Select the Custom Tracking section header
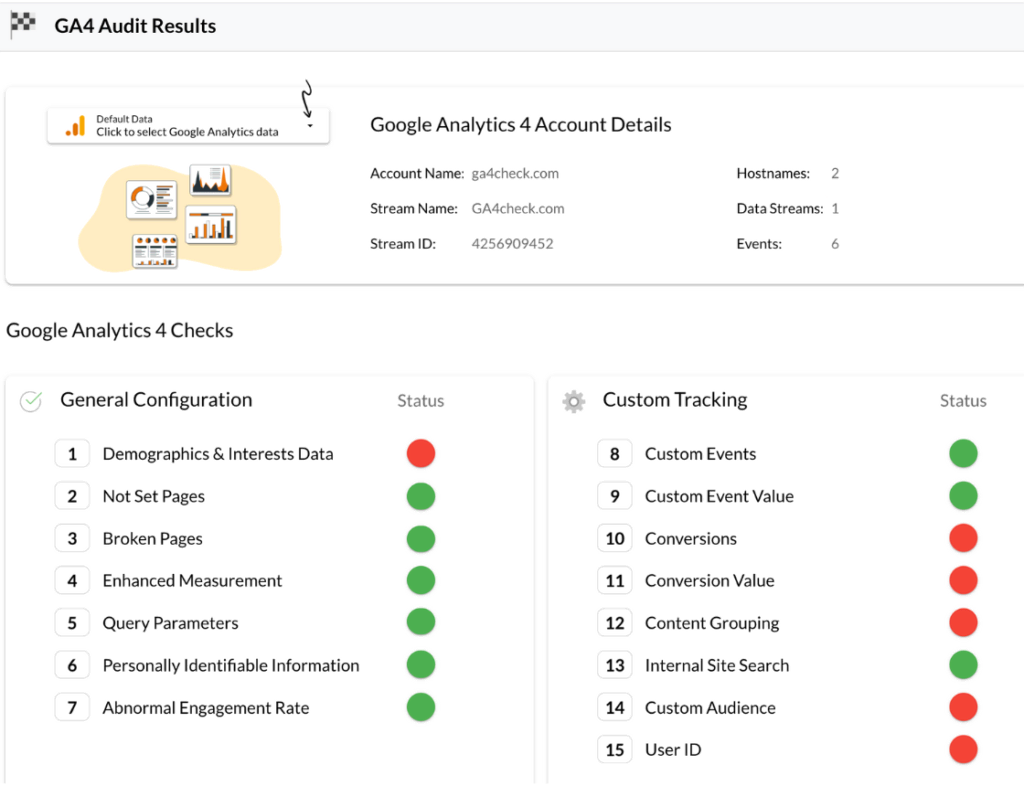Image resolution: width=1024 pixels, height=786 pixels. pyautogui.click(x=675, y=400)
